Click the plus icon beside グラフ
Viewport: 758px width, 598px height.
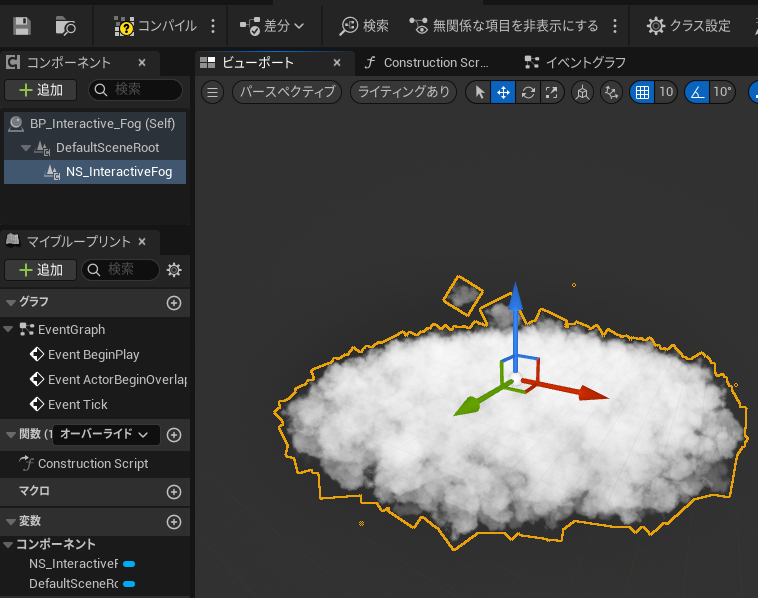(x=174, y=302)
